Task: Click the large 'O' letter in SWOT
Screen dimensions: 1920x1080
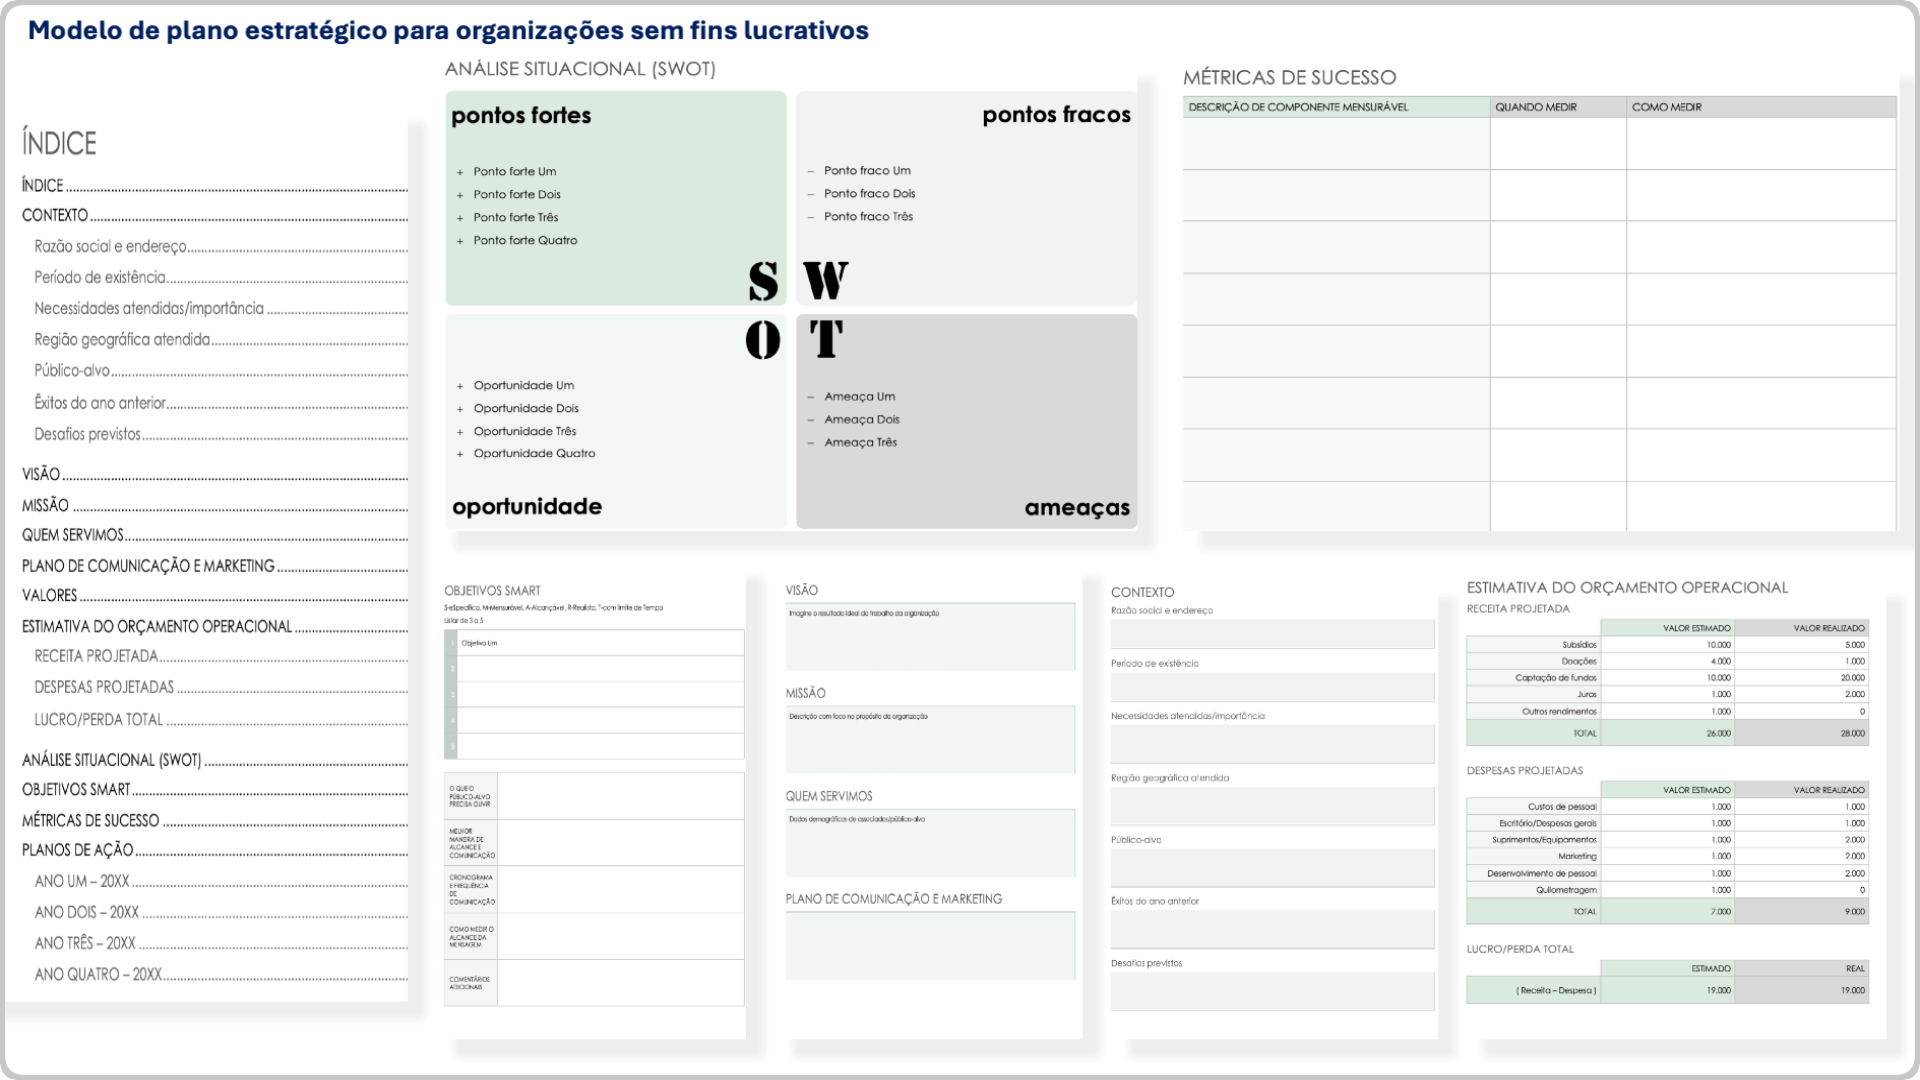Action: click(763, 340)
